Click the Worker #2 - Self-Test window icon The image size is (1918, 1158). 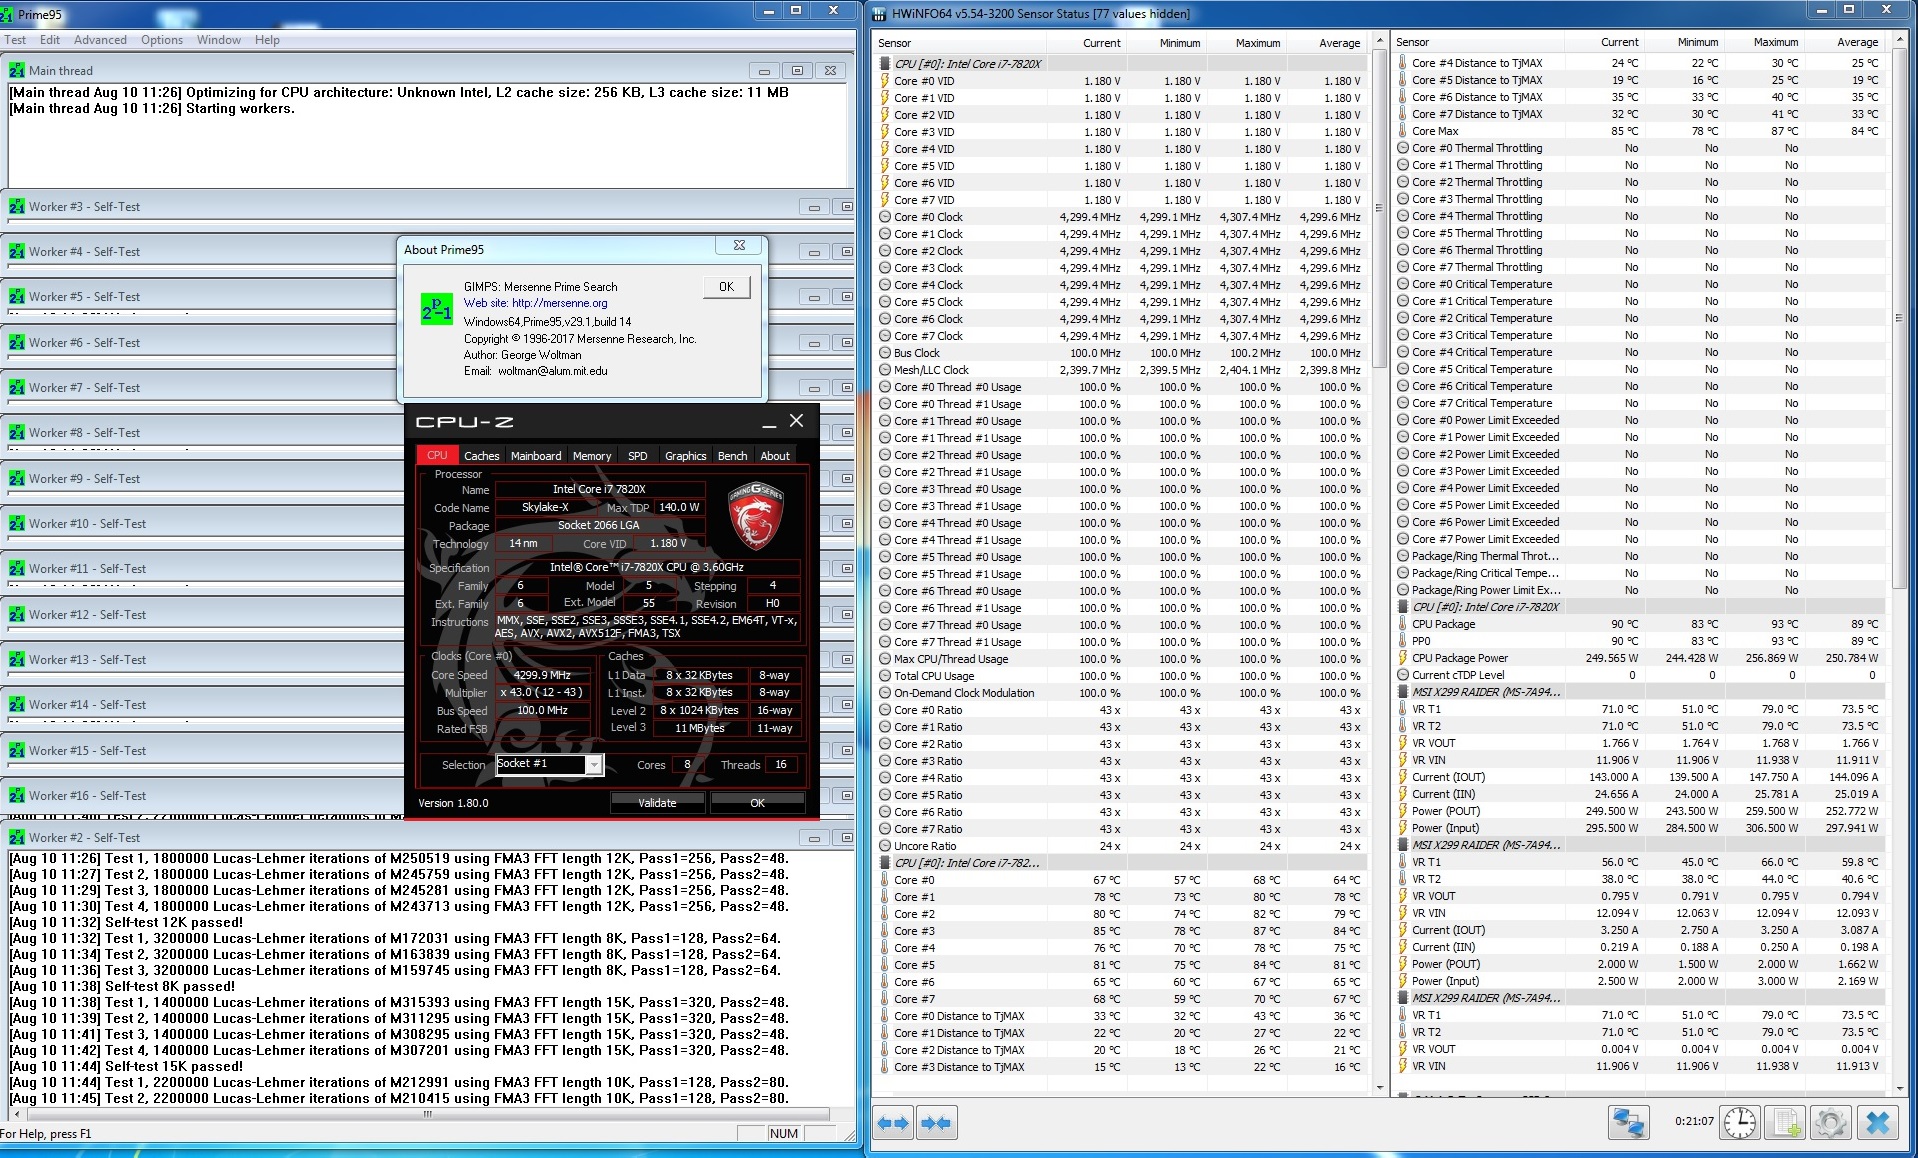point(17,838)
